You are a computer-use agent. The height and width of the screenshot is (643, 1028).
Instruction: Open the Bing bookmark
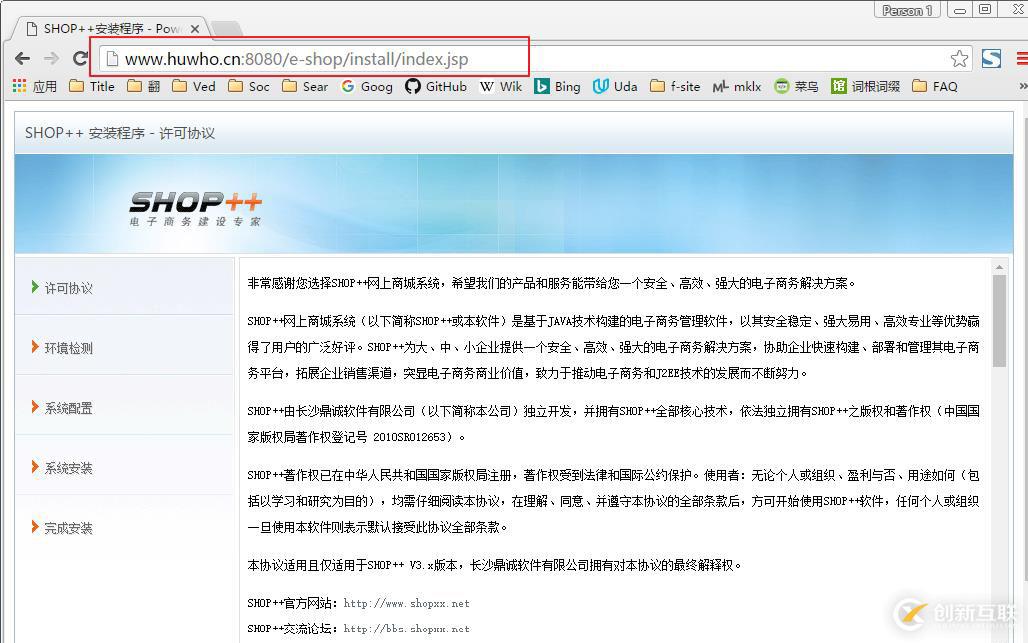[557, 86]
